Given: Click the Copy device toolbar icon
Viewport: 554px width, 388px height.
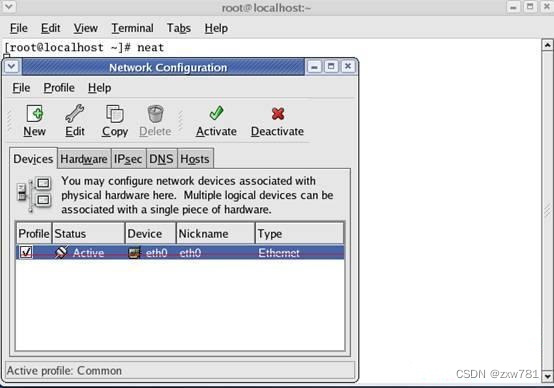Looking at the screenshot, I should 115,114.
